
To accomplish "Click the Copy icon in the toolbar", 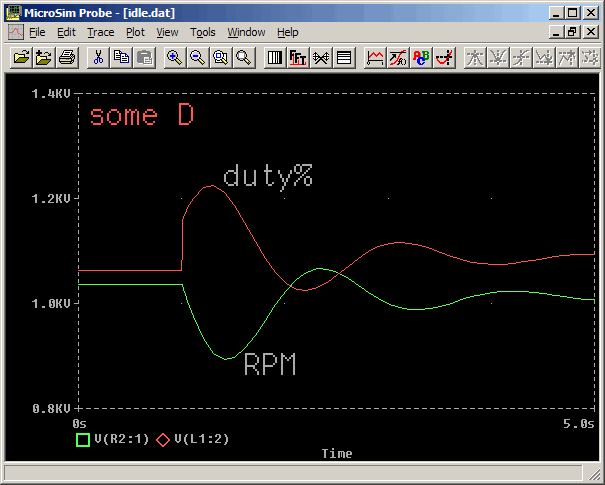I will (x=121, y=57).
